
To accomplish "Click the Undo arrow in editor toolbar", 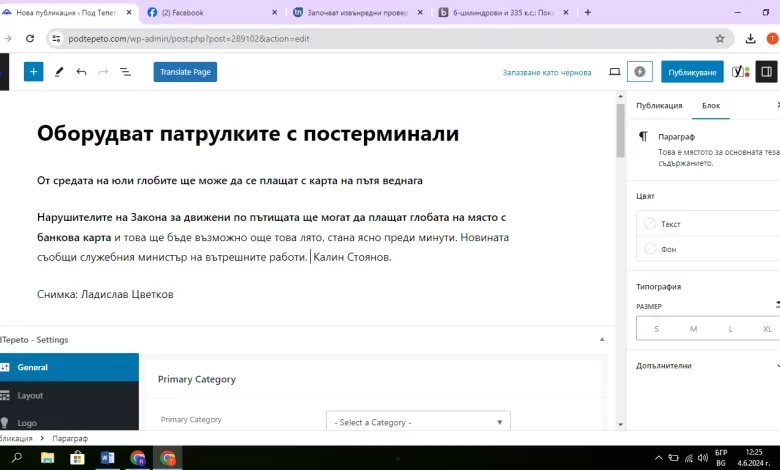I will click(81, 72).
